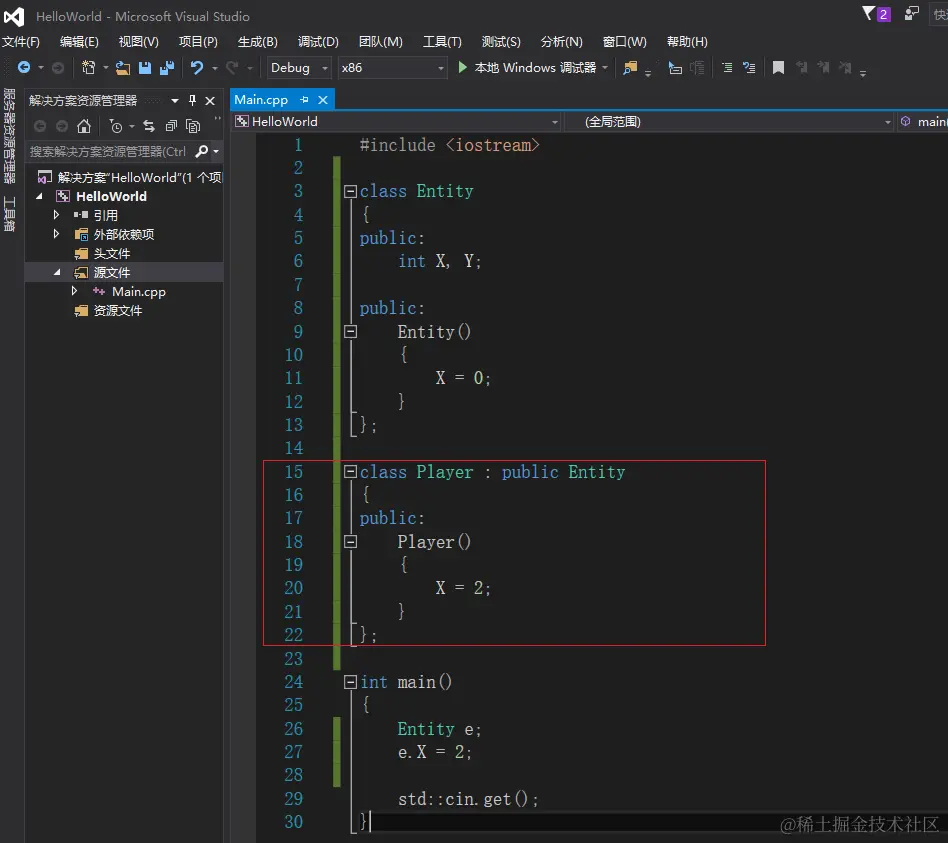Select the 头文件 folder in tree
The image size is (948, 843).
point(112,253)
